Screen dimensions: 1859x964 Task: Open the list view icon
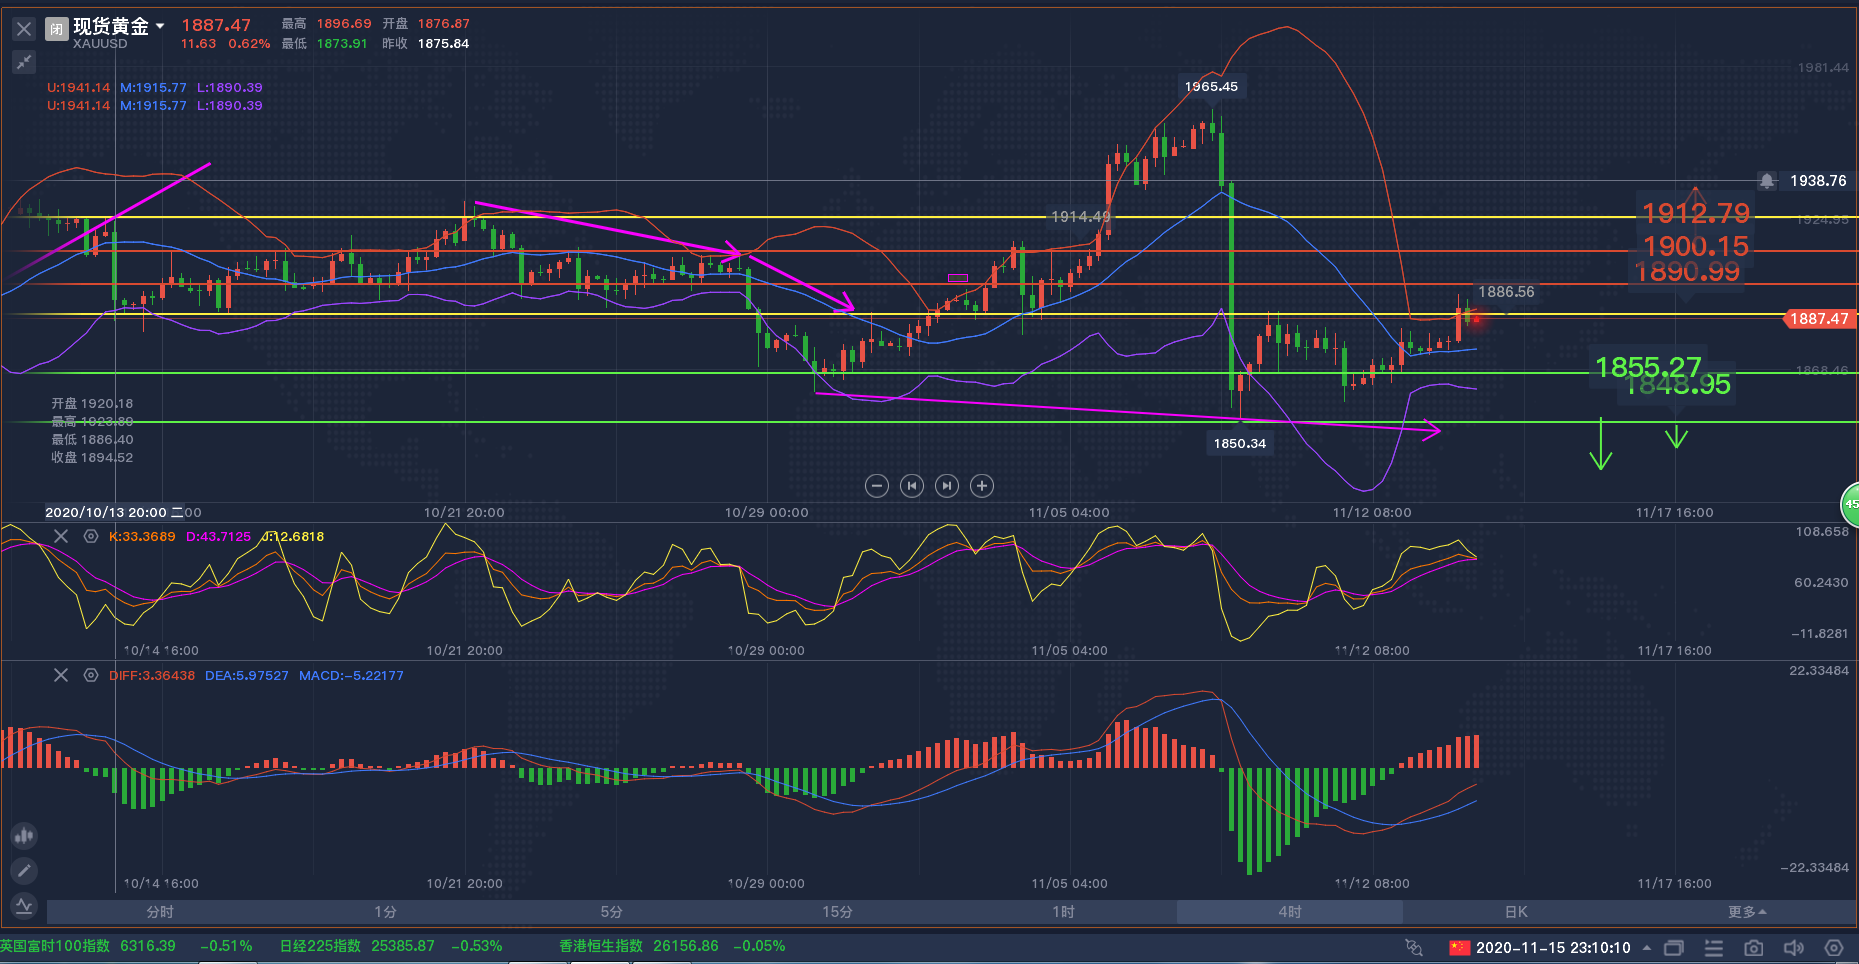1714,947
